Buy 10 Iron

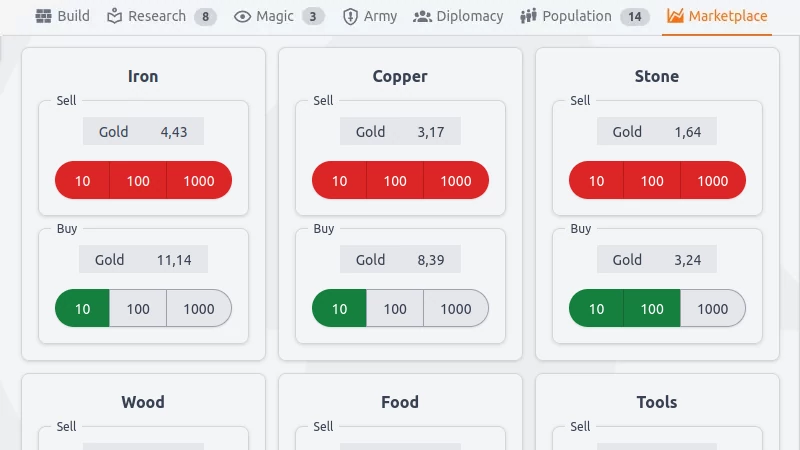pos(82,309)
